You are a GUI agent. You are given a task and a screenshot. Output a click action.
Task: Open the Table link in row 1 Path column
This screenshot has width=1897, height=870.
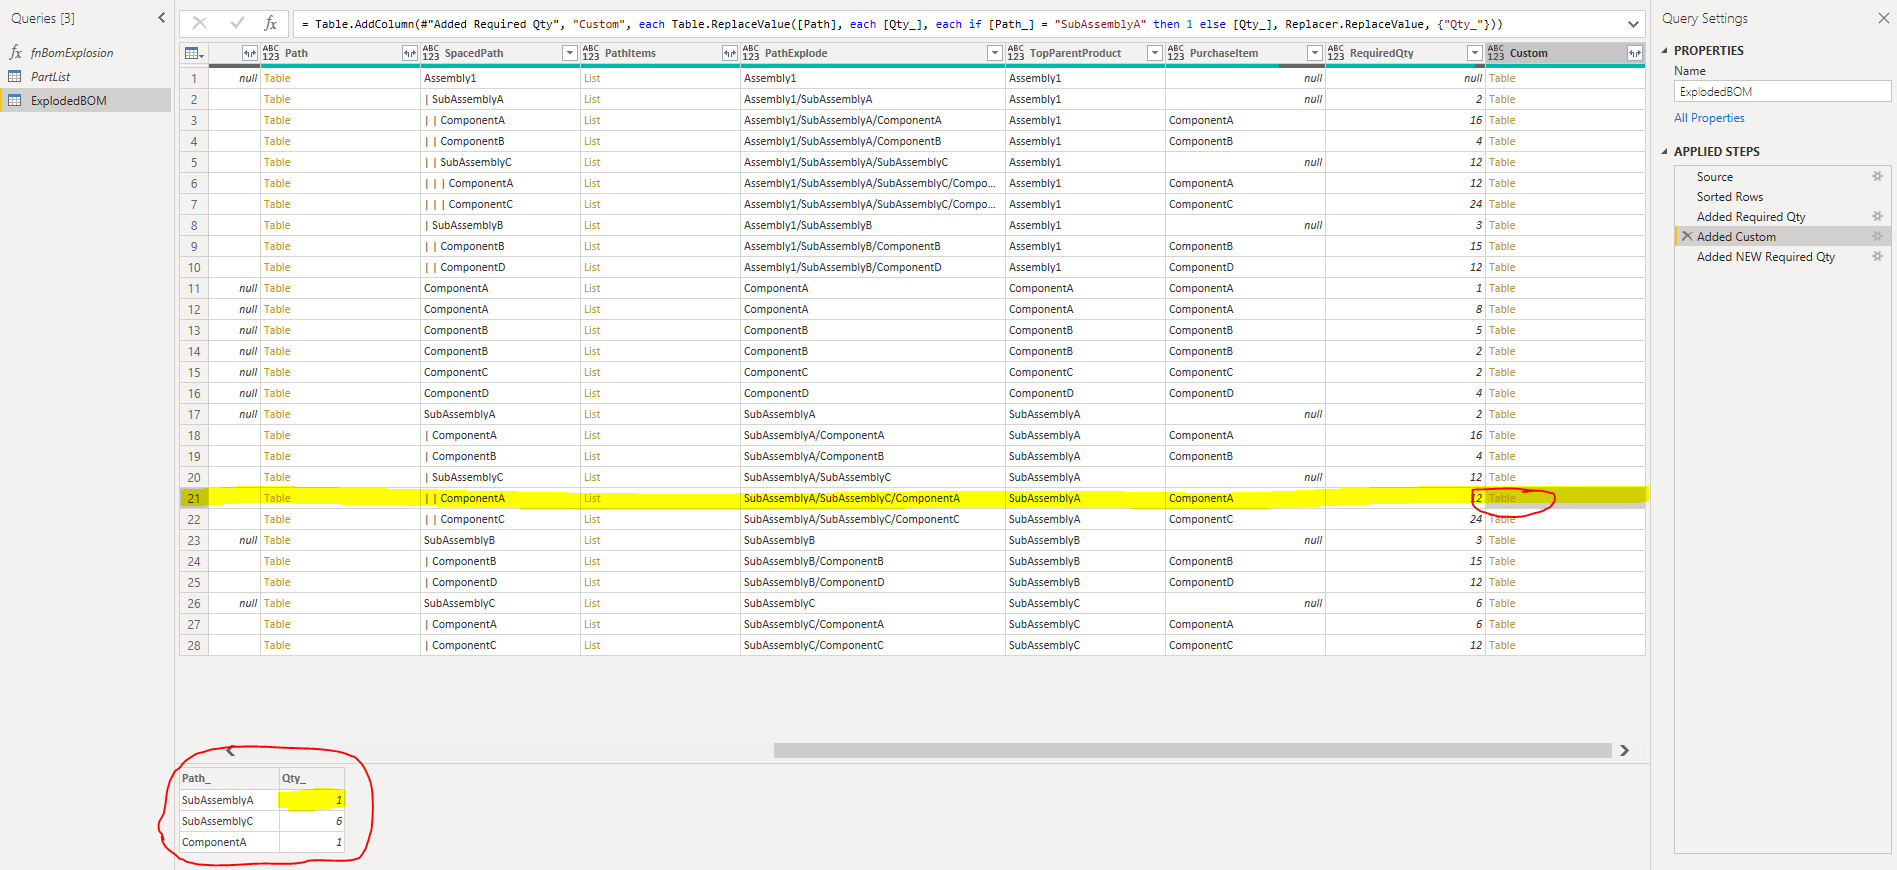tap(277, 78)
